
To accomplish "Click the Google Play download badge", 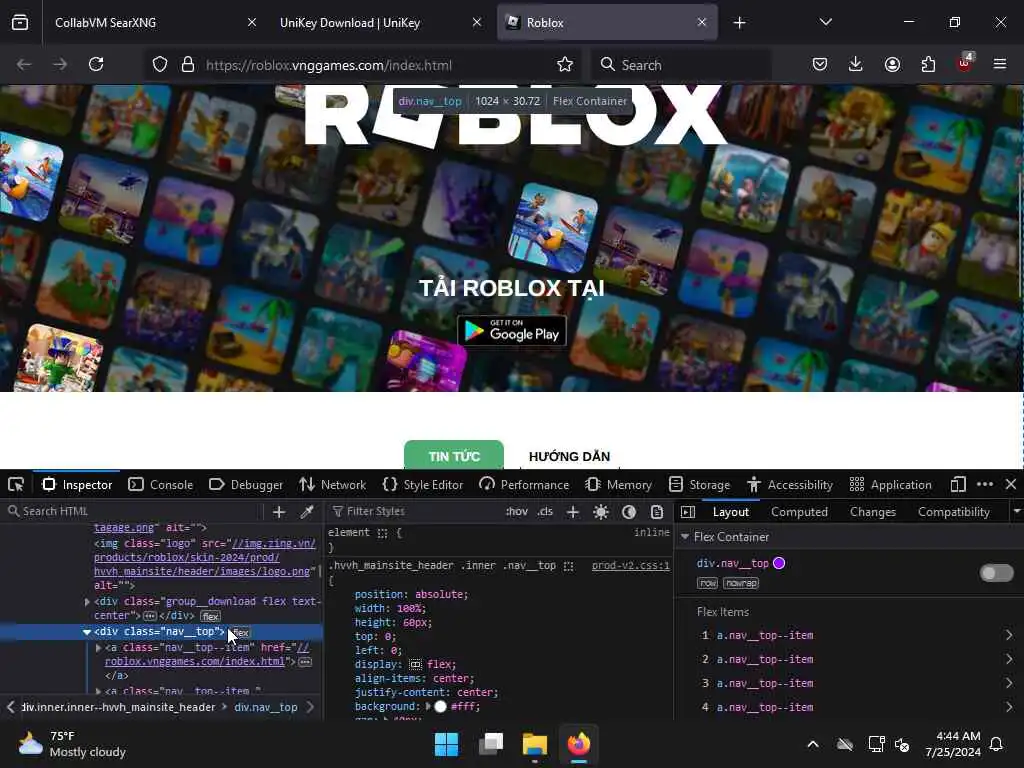I will point(511,331).
